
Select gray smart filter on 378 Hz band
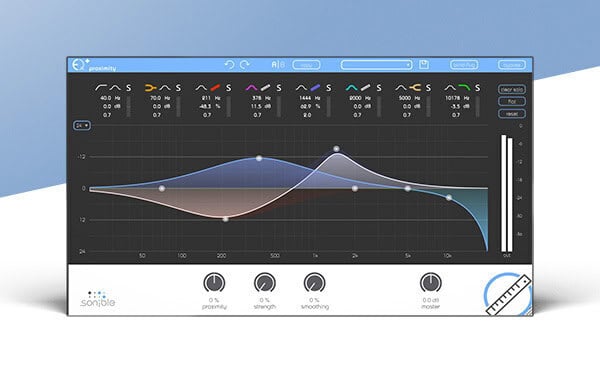266,88
